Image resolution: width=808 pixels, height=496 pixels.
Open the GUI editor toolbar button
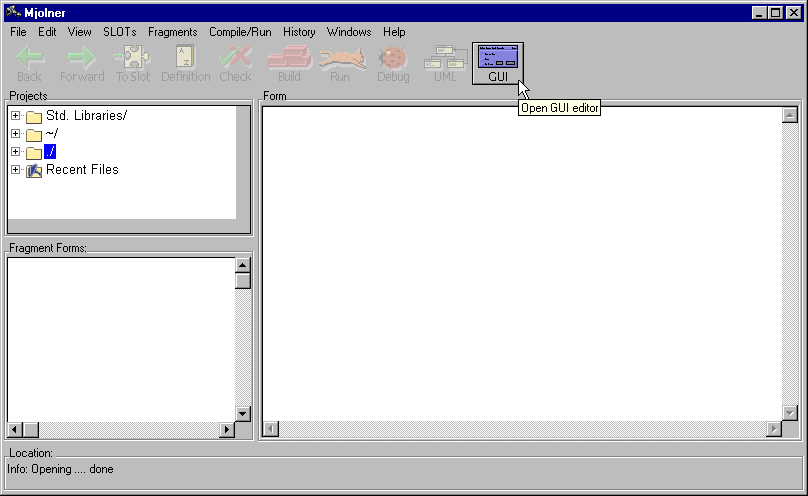pos(498,63)
